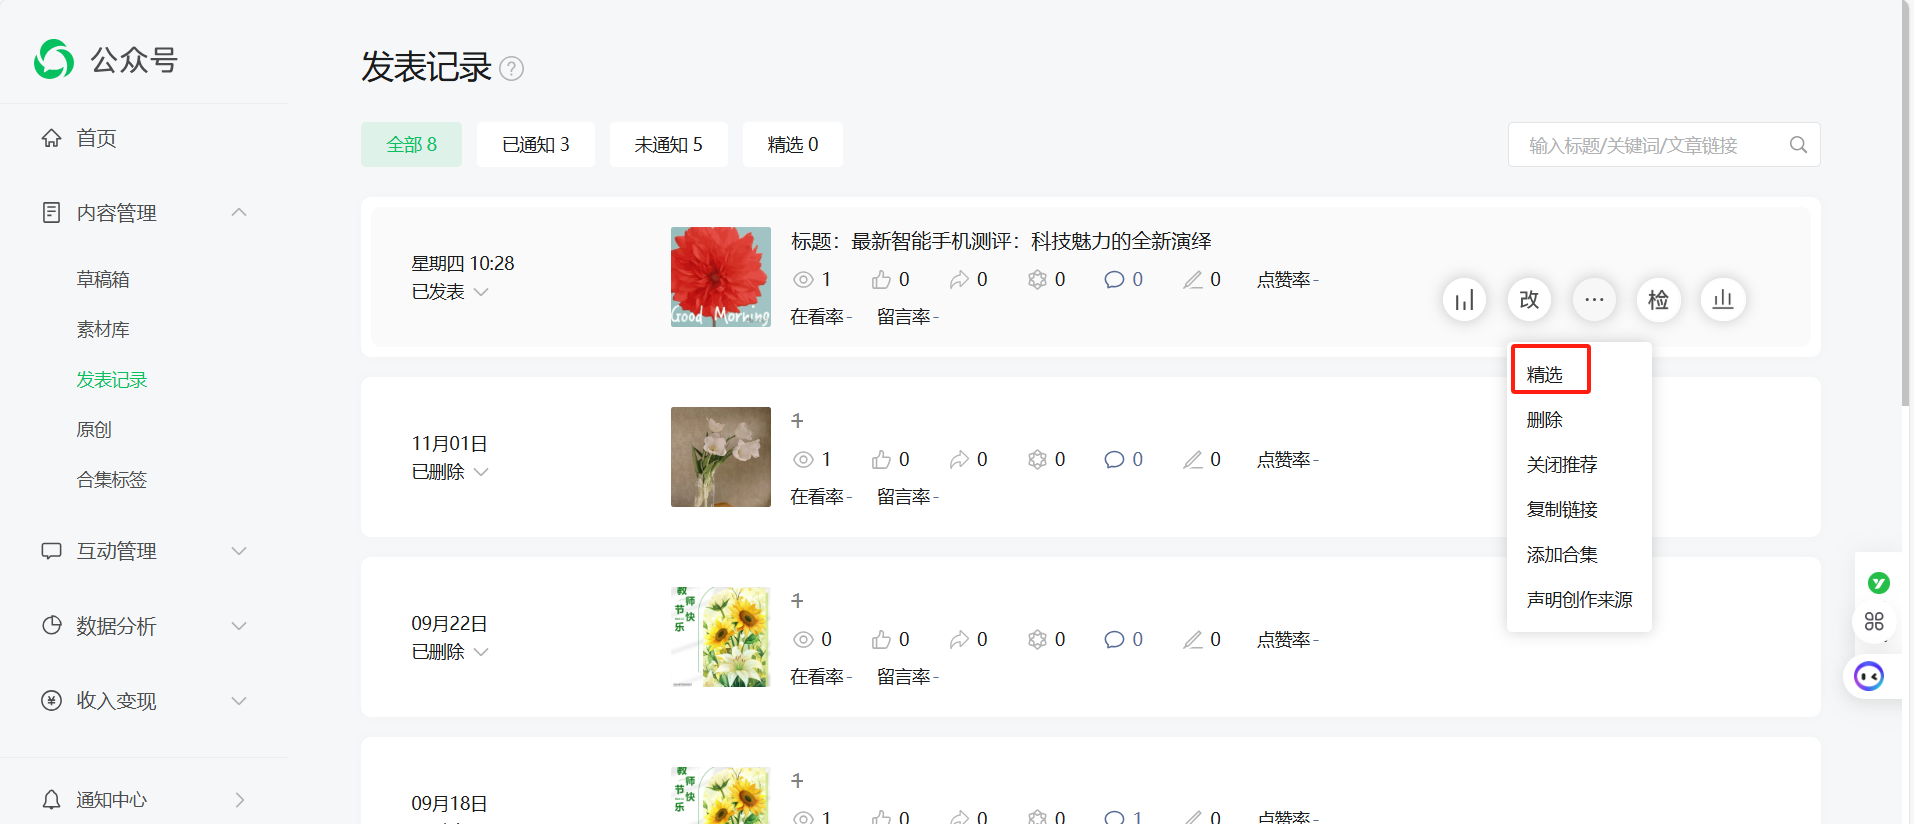Click the data statistics bar icon button

(1465, 300)
